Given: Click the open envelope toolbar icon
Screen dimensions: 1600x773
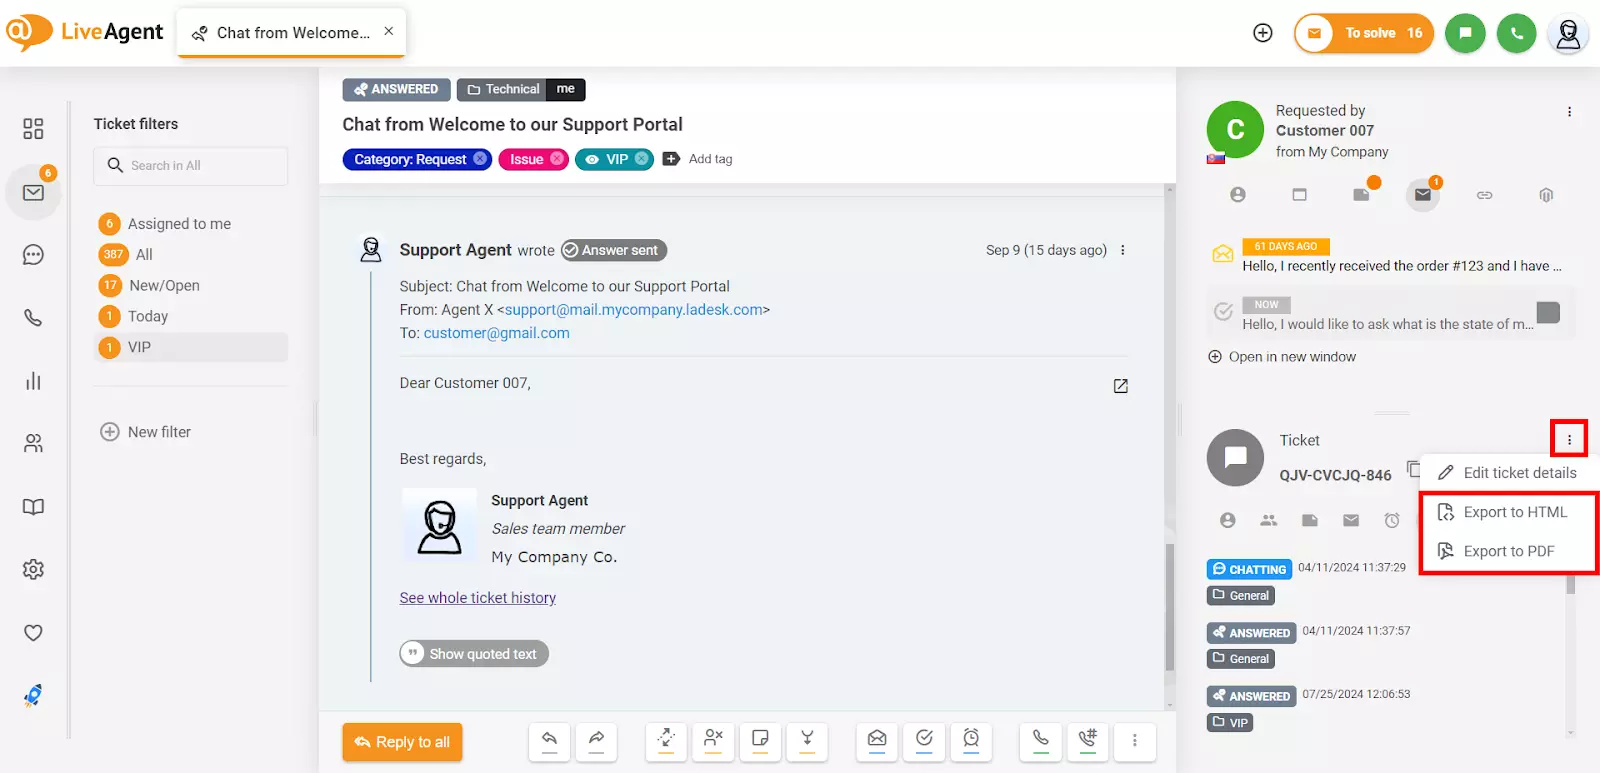Looking at the screenshot, I should 877,741.
